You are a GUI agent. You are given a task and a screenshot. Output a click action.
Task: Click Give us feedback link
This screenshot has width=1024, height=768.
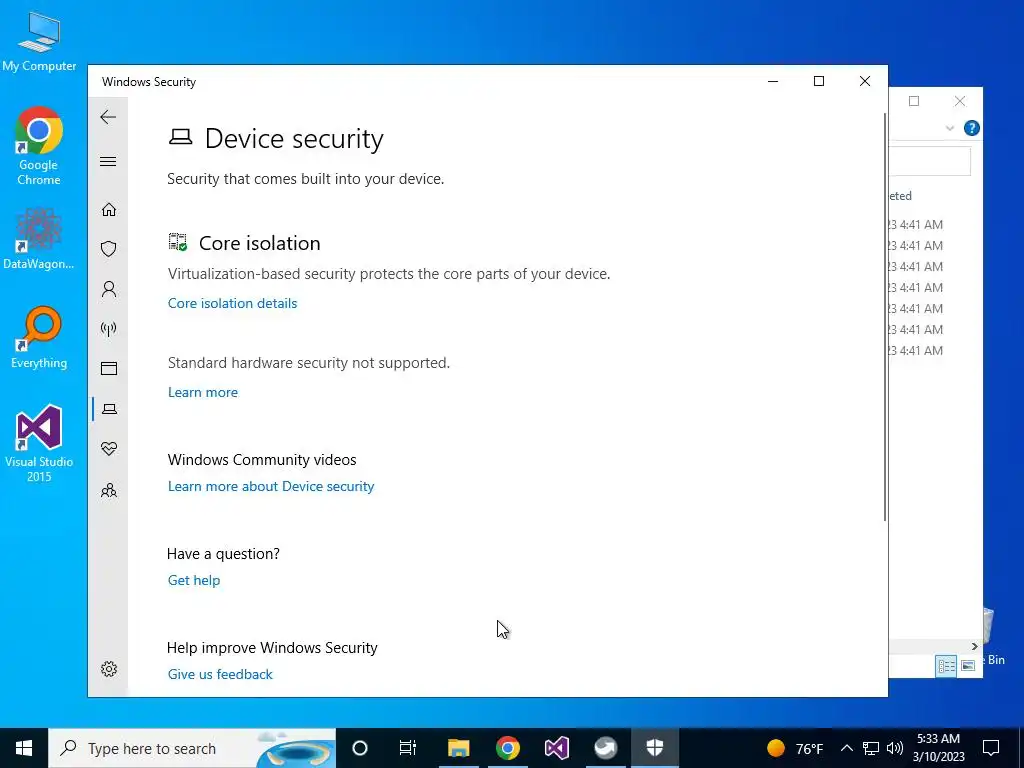tap(220, 674)
